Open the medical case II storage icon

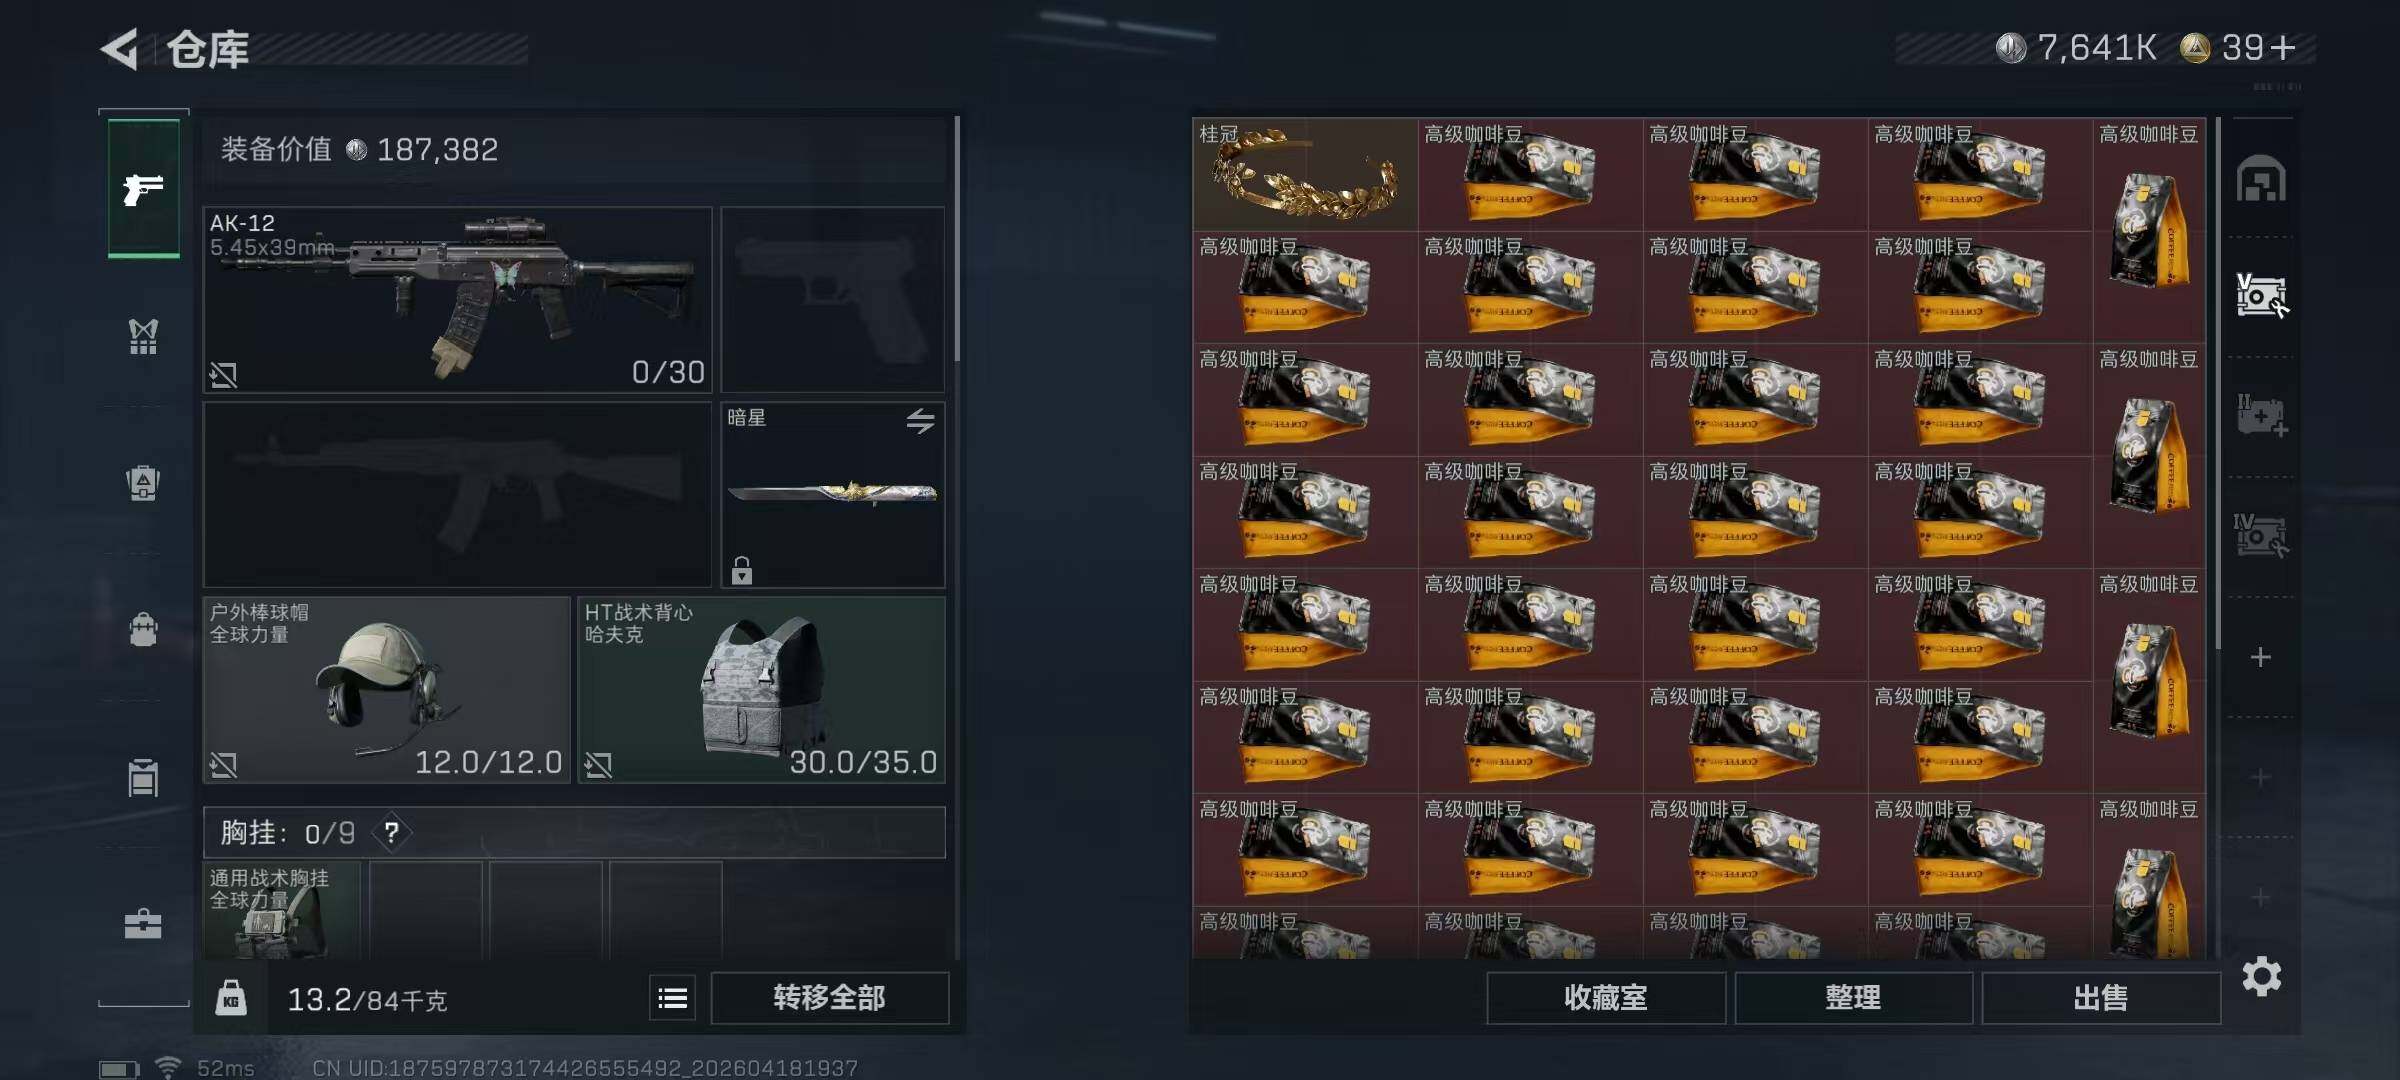click(x=2261, y=415)
